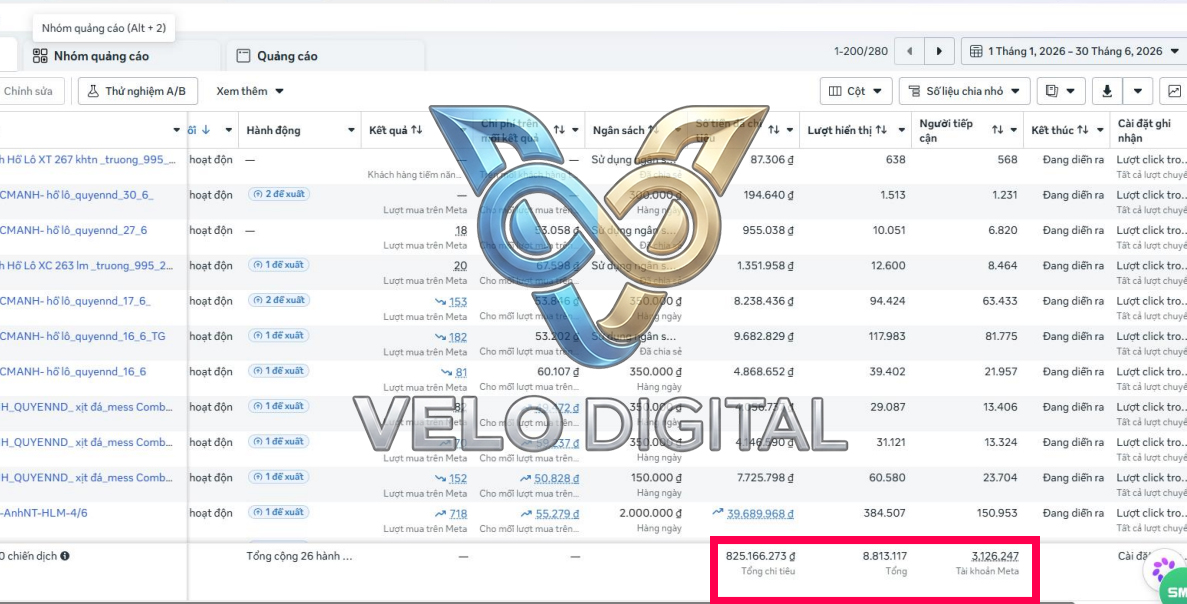
Task: Click 1 đề xuất badge for AnhNT-HLM-4/6 row
Action: [x=279, y=512]
